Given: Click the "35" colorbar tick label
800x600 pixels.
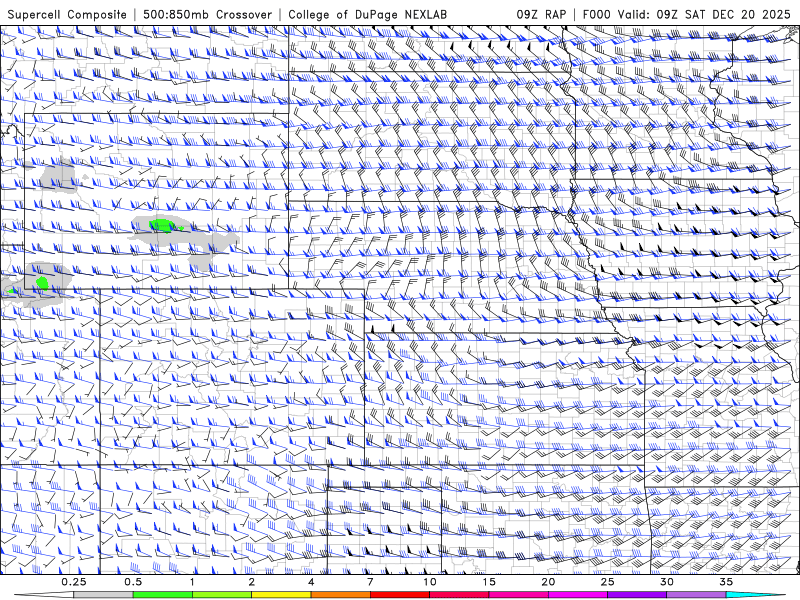Looking at the screenshot, I should coord(726,582).
